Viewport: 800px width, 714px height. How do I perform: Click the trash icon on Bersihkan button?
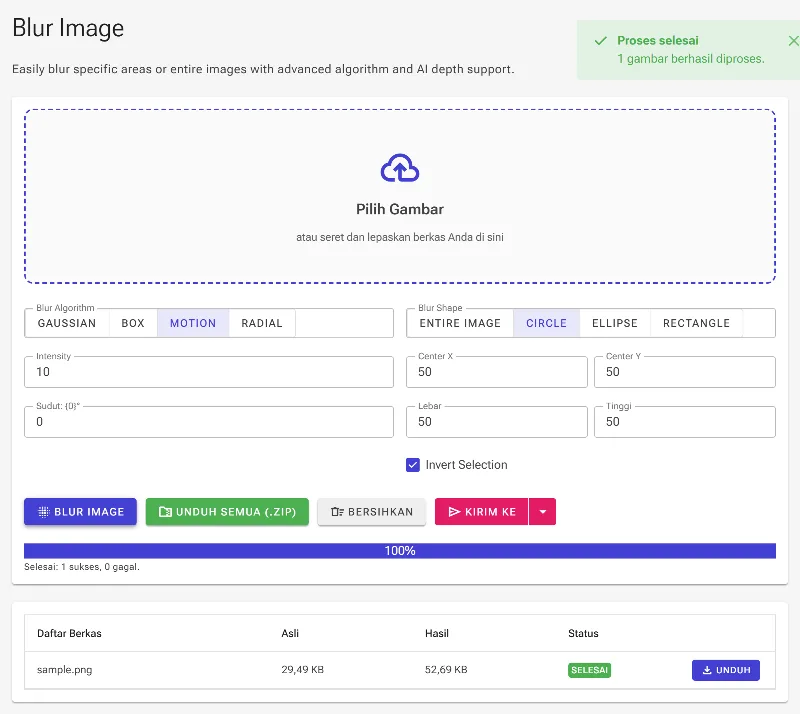coord(337,512)
